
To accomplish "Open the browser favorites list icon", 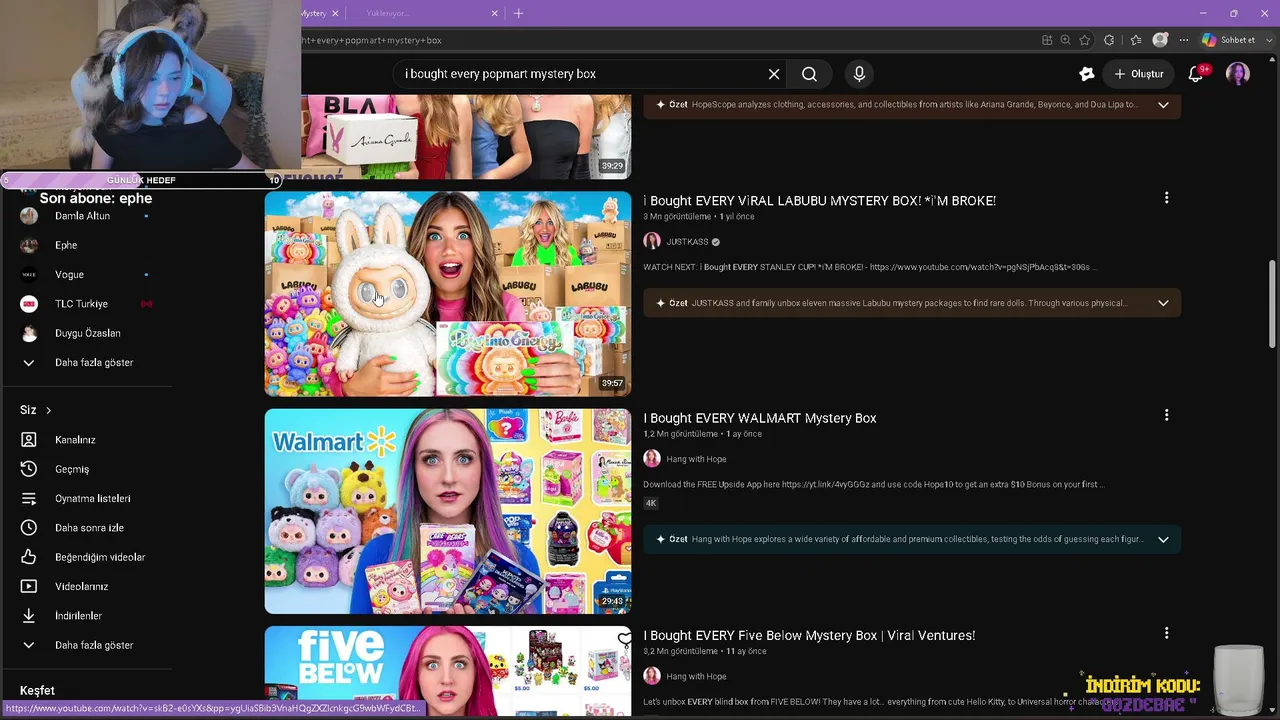I will [x=1136, y=40].
